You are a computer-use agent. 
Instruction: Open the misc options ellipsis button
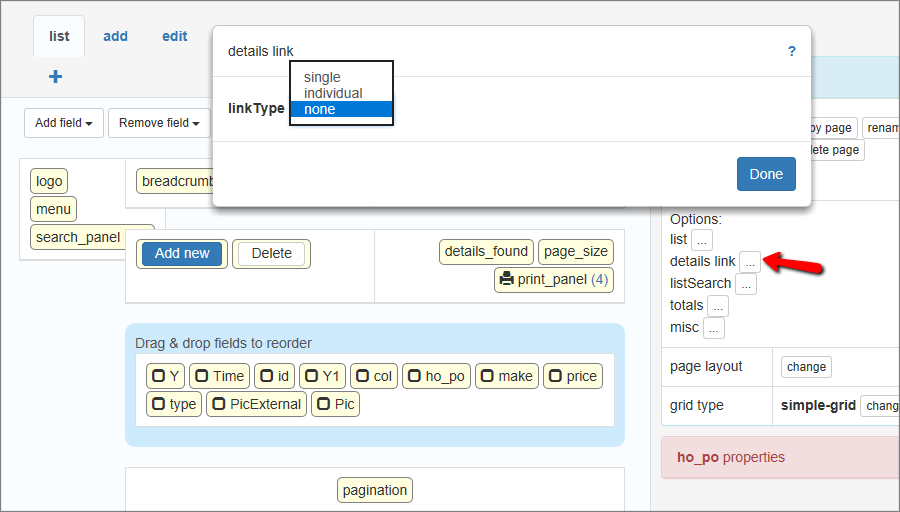pyautogui.click(x=713, y=328)
